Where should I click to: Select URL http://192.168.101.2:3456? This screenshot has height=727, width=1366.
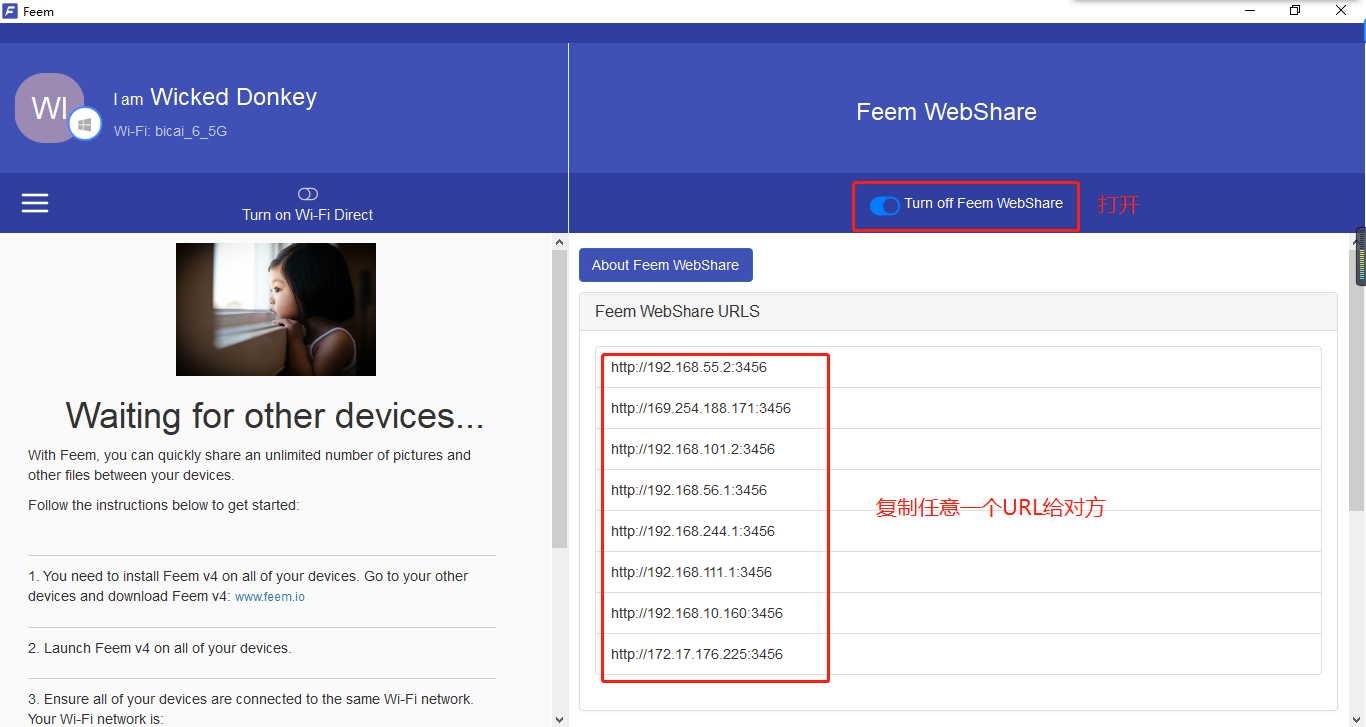tap(692, 449)
